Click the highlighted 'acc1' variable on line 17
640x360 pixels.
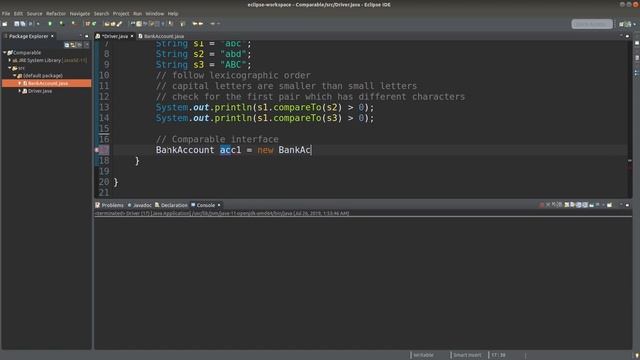click(230, 150)
